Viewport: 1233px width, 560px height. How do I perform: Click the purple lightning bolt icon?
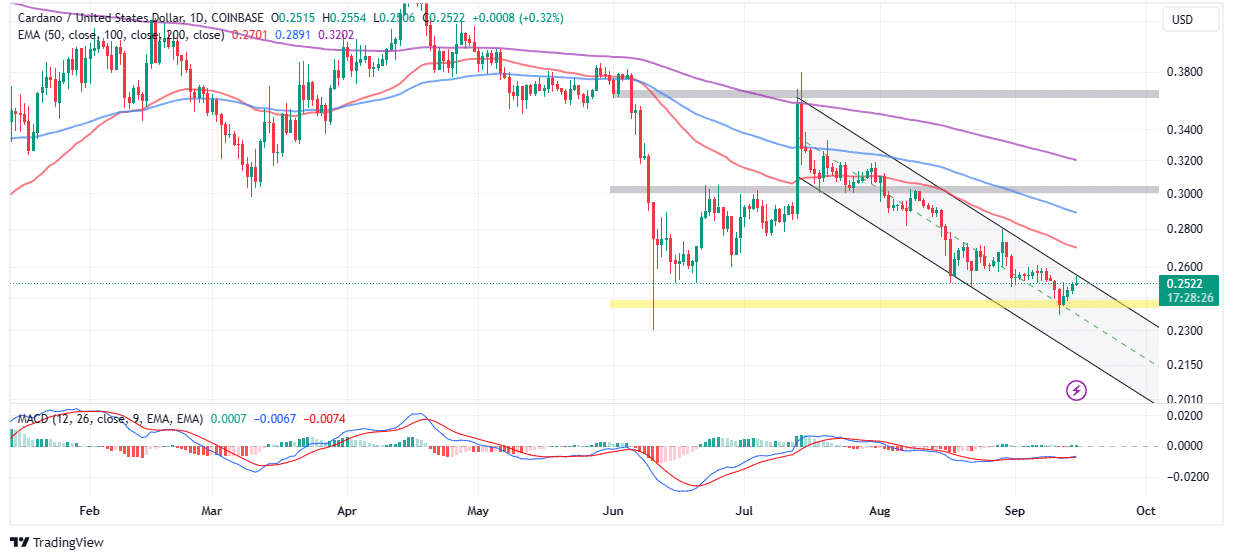pyautogui.click(x=1077, y=390)
